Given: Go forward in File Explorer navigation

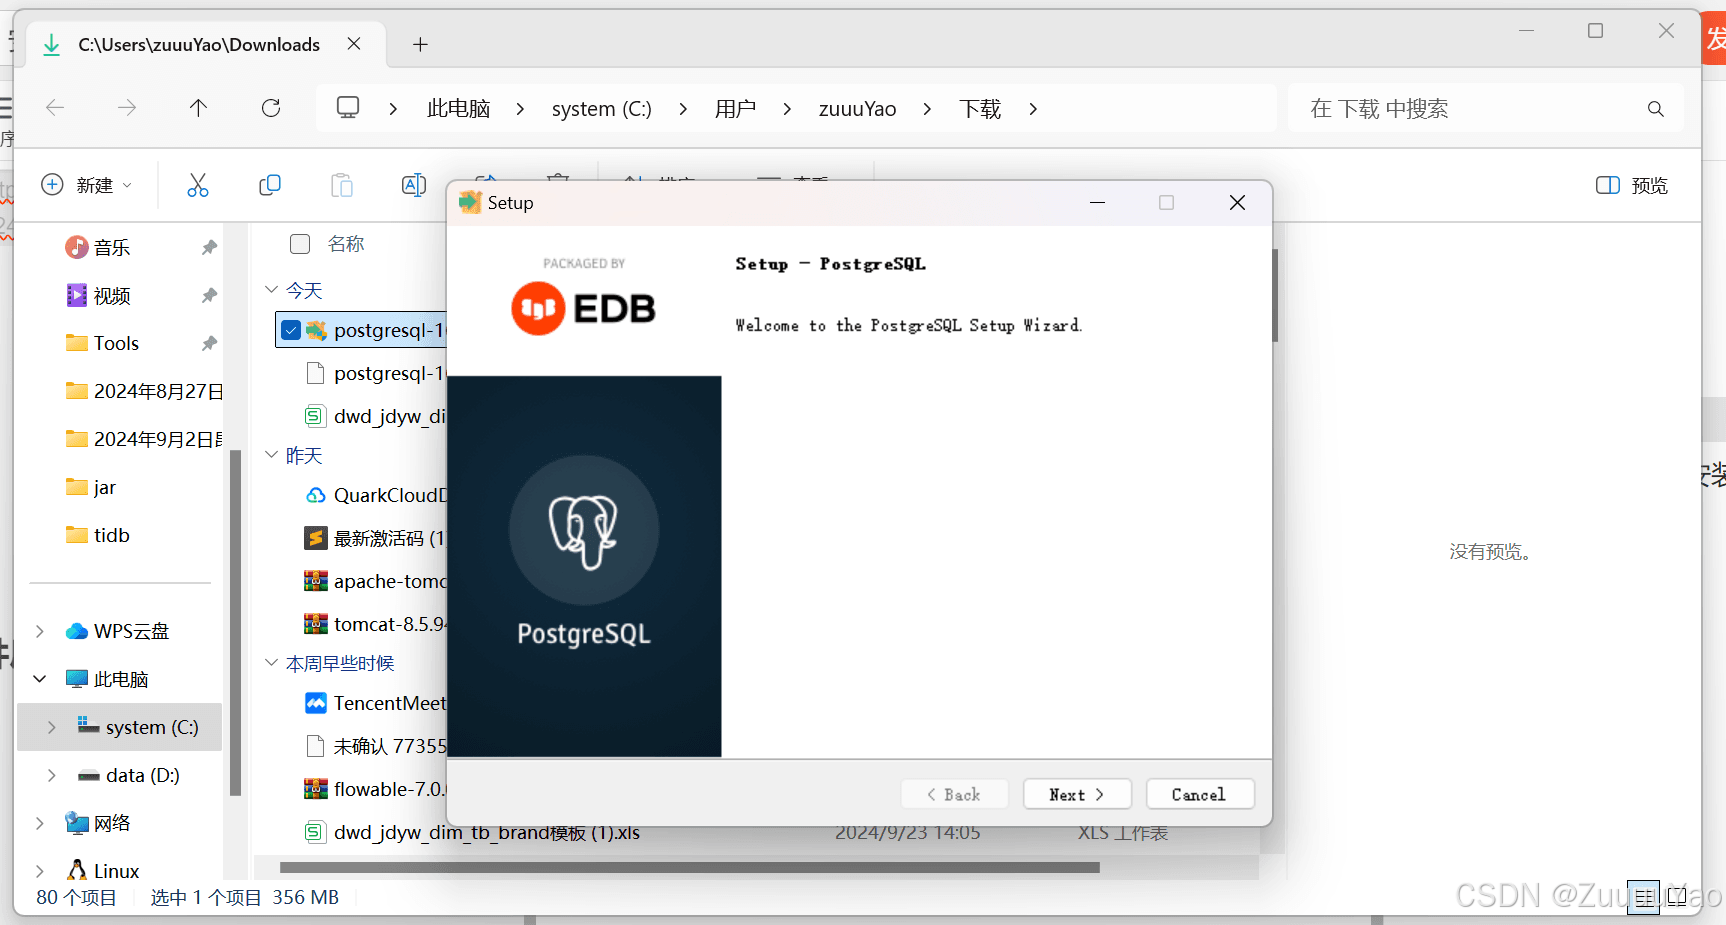Looking at the screenshot, I should point(127,108).
